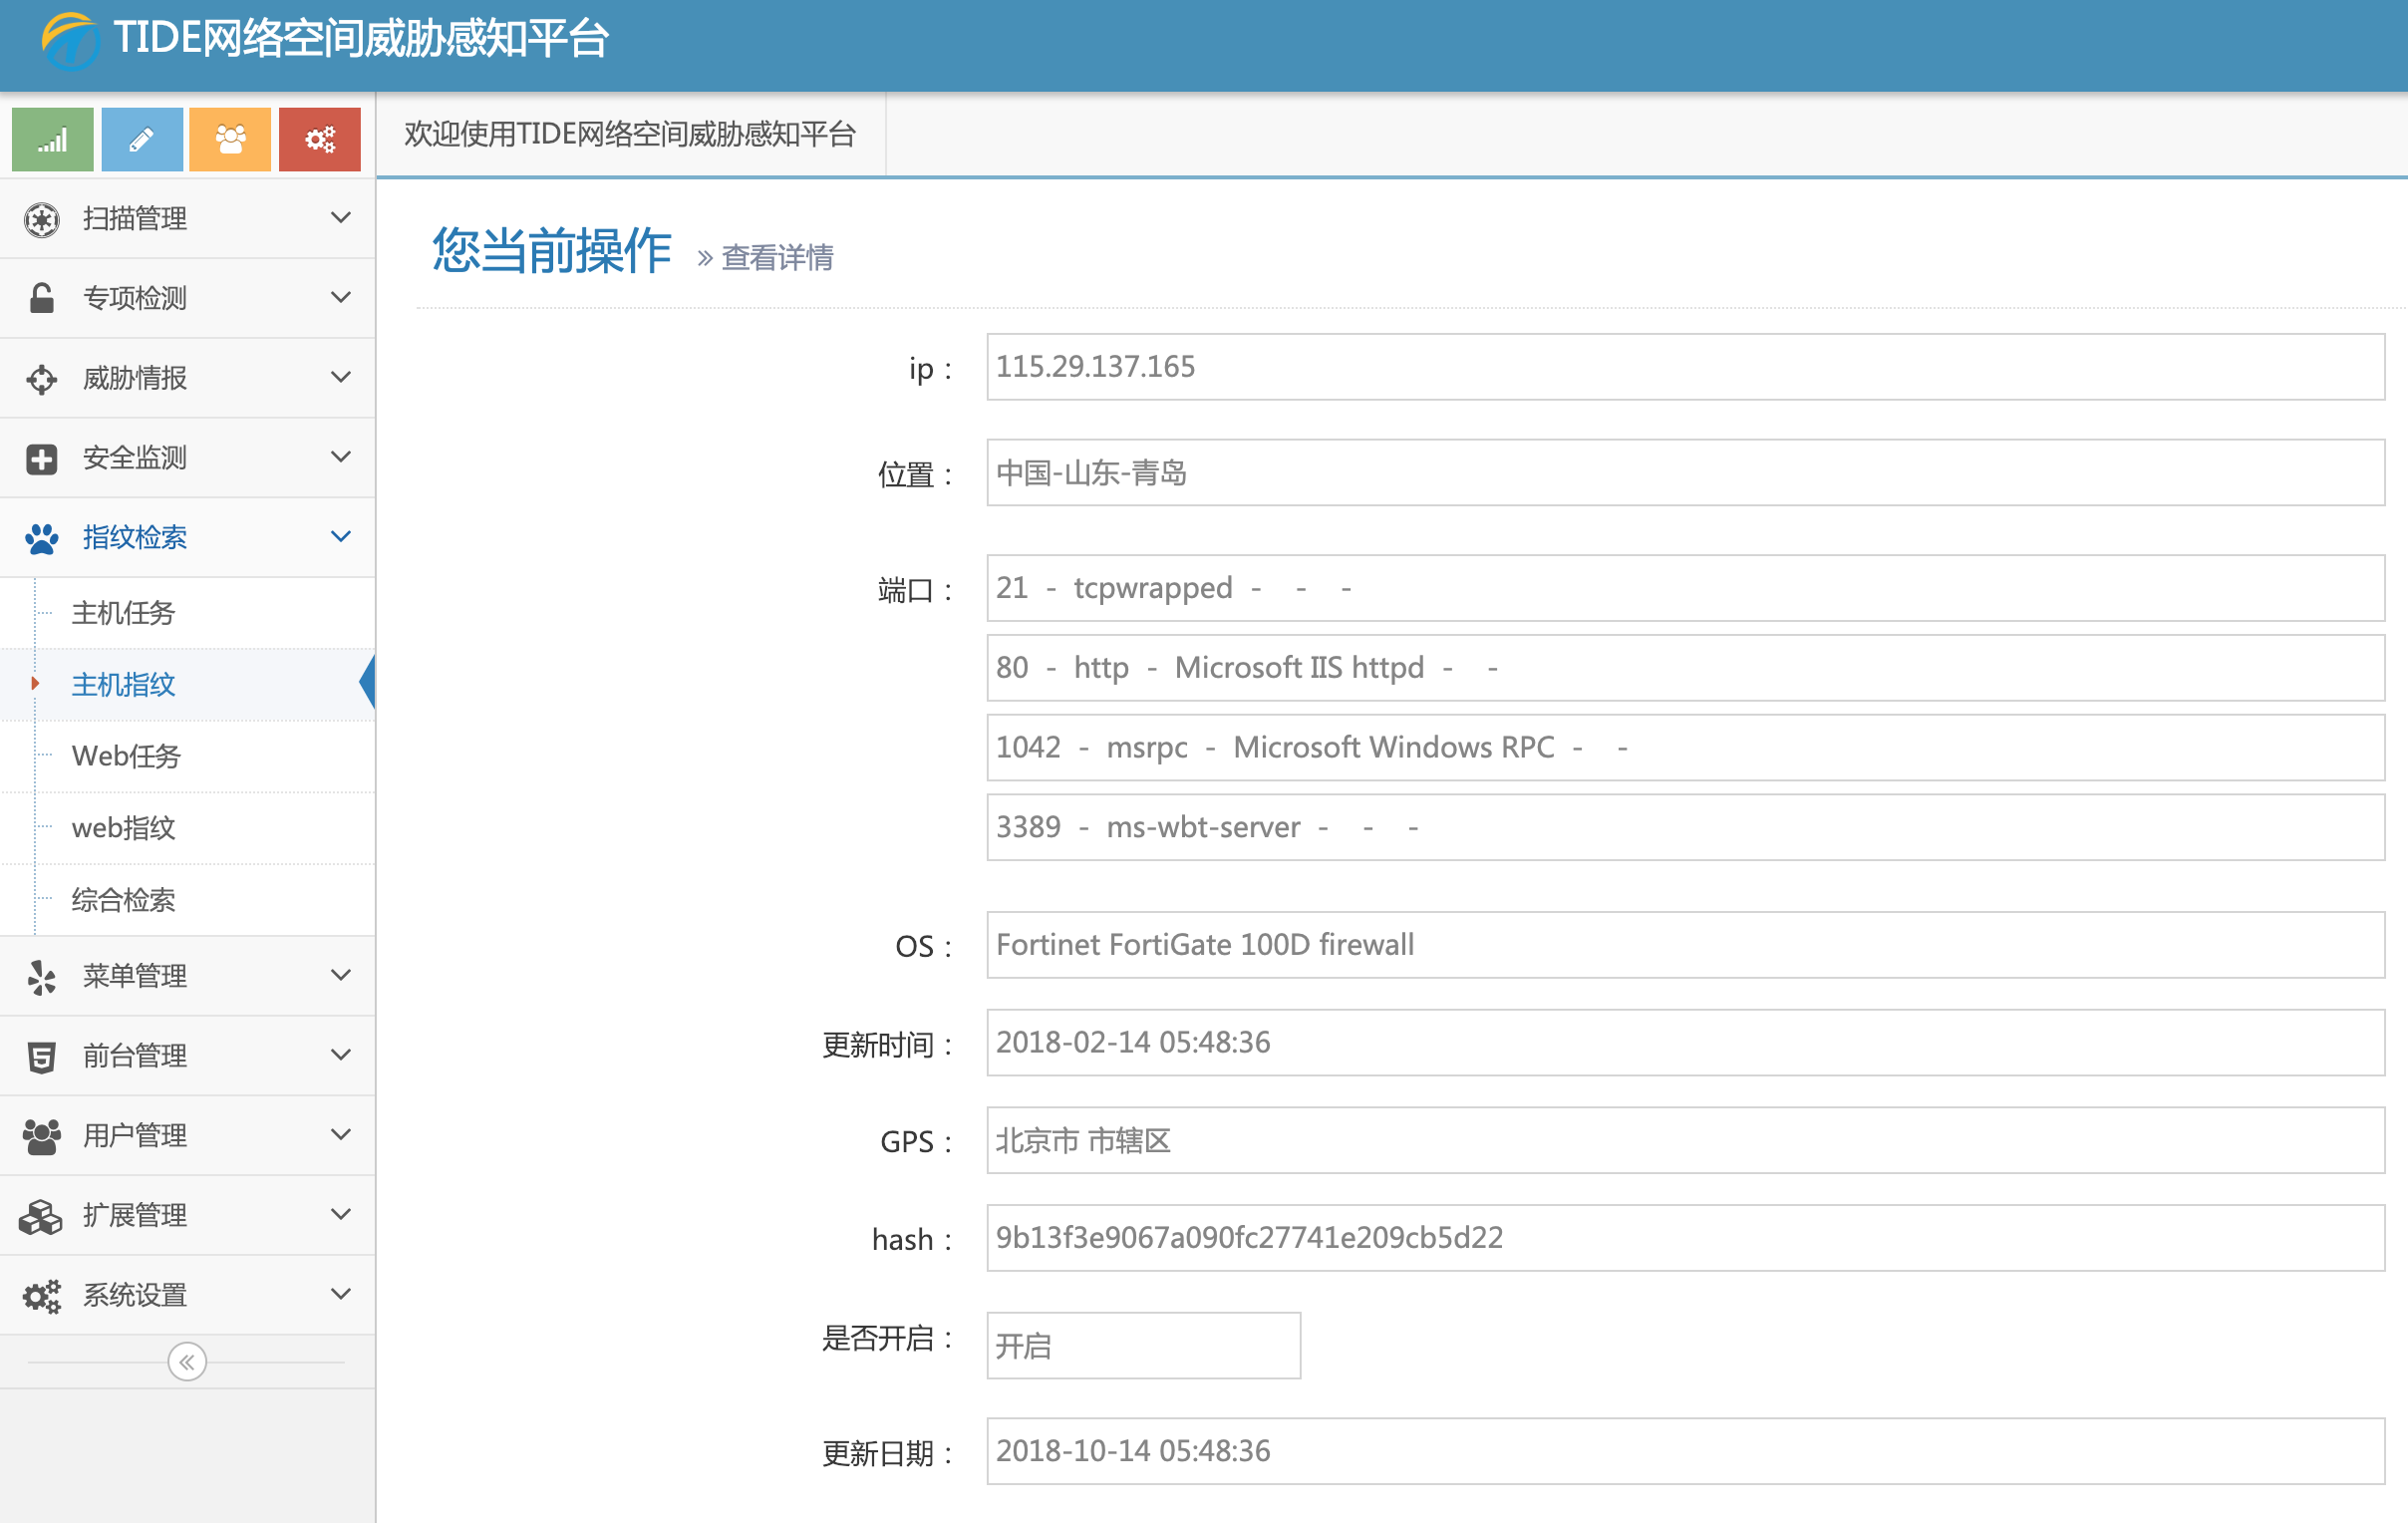2408x1523 pixels.
Task: Open the welcome tab 欢迎使用TIDE网络空间威胁感知平台
Action: 630,134
